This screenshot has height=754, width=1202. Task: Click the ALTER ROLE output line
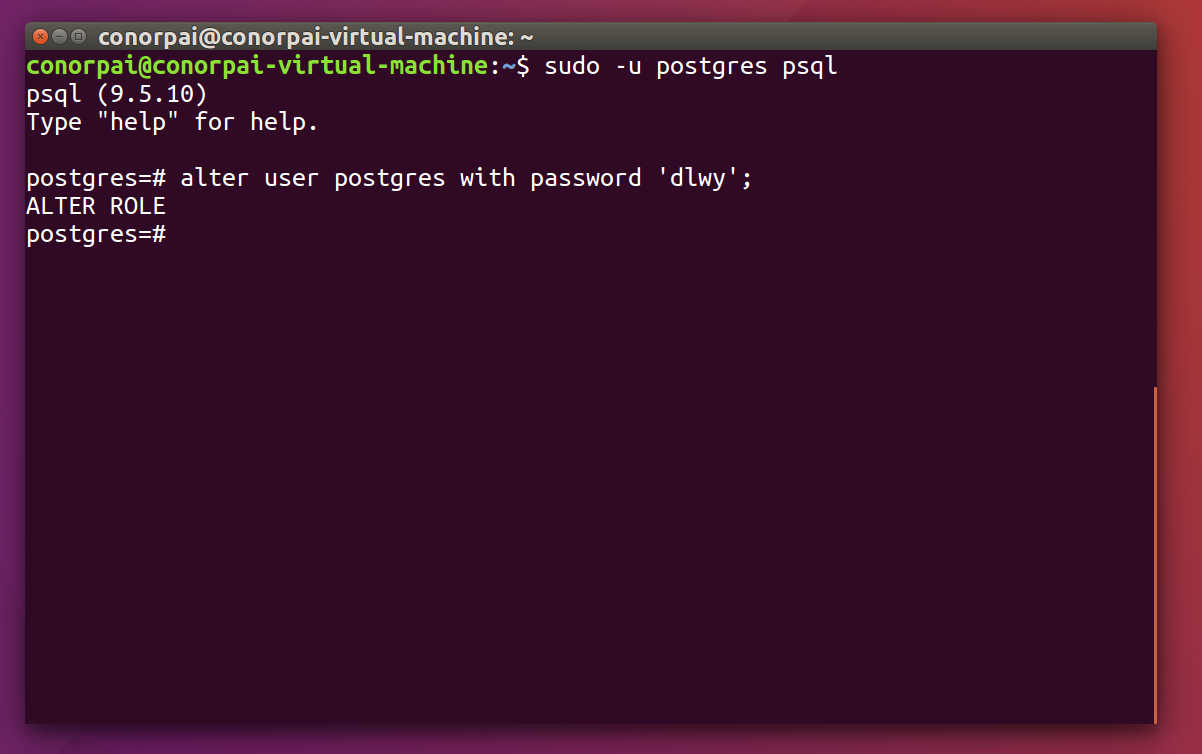coord(96,207)
